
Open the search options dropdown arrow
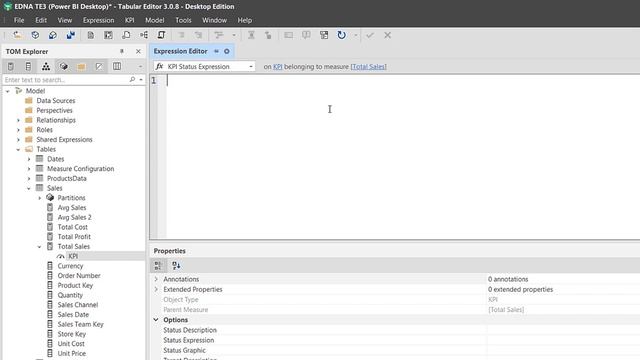(141, 80)
